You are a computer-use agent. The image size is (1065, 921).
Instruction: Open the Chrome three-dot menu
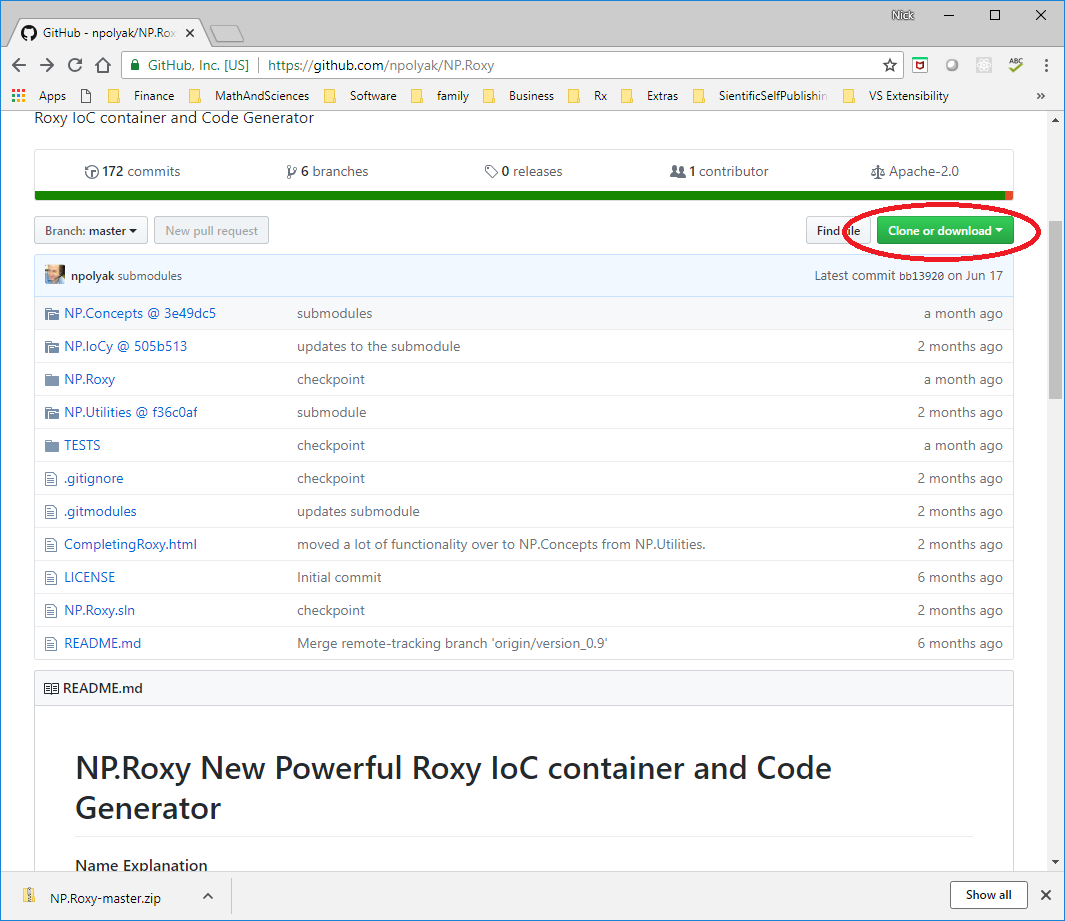[1046, 65]
